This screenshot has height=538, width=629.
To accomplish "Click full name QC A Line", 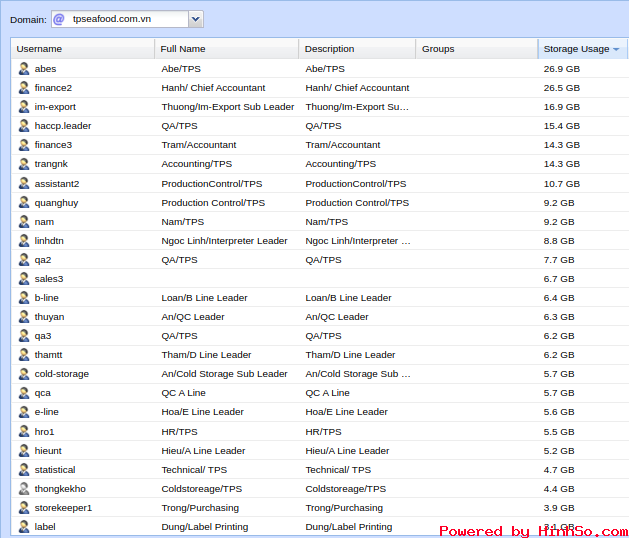I will (x=183, y=393).
